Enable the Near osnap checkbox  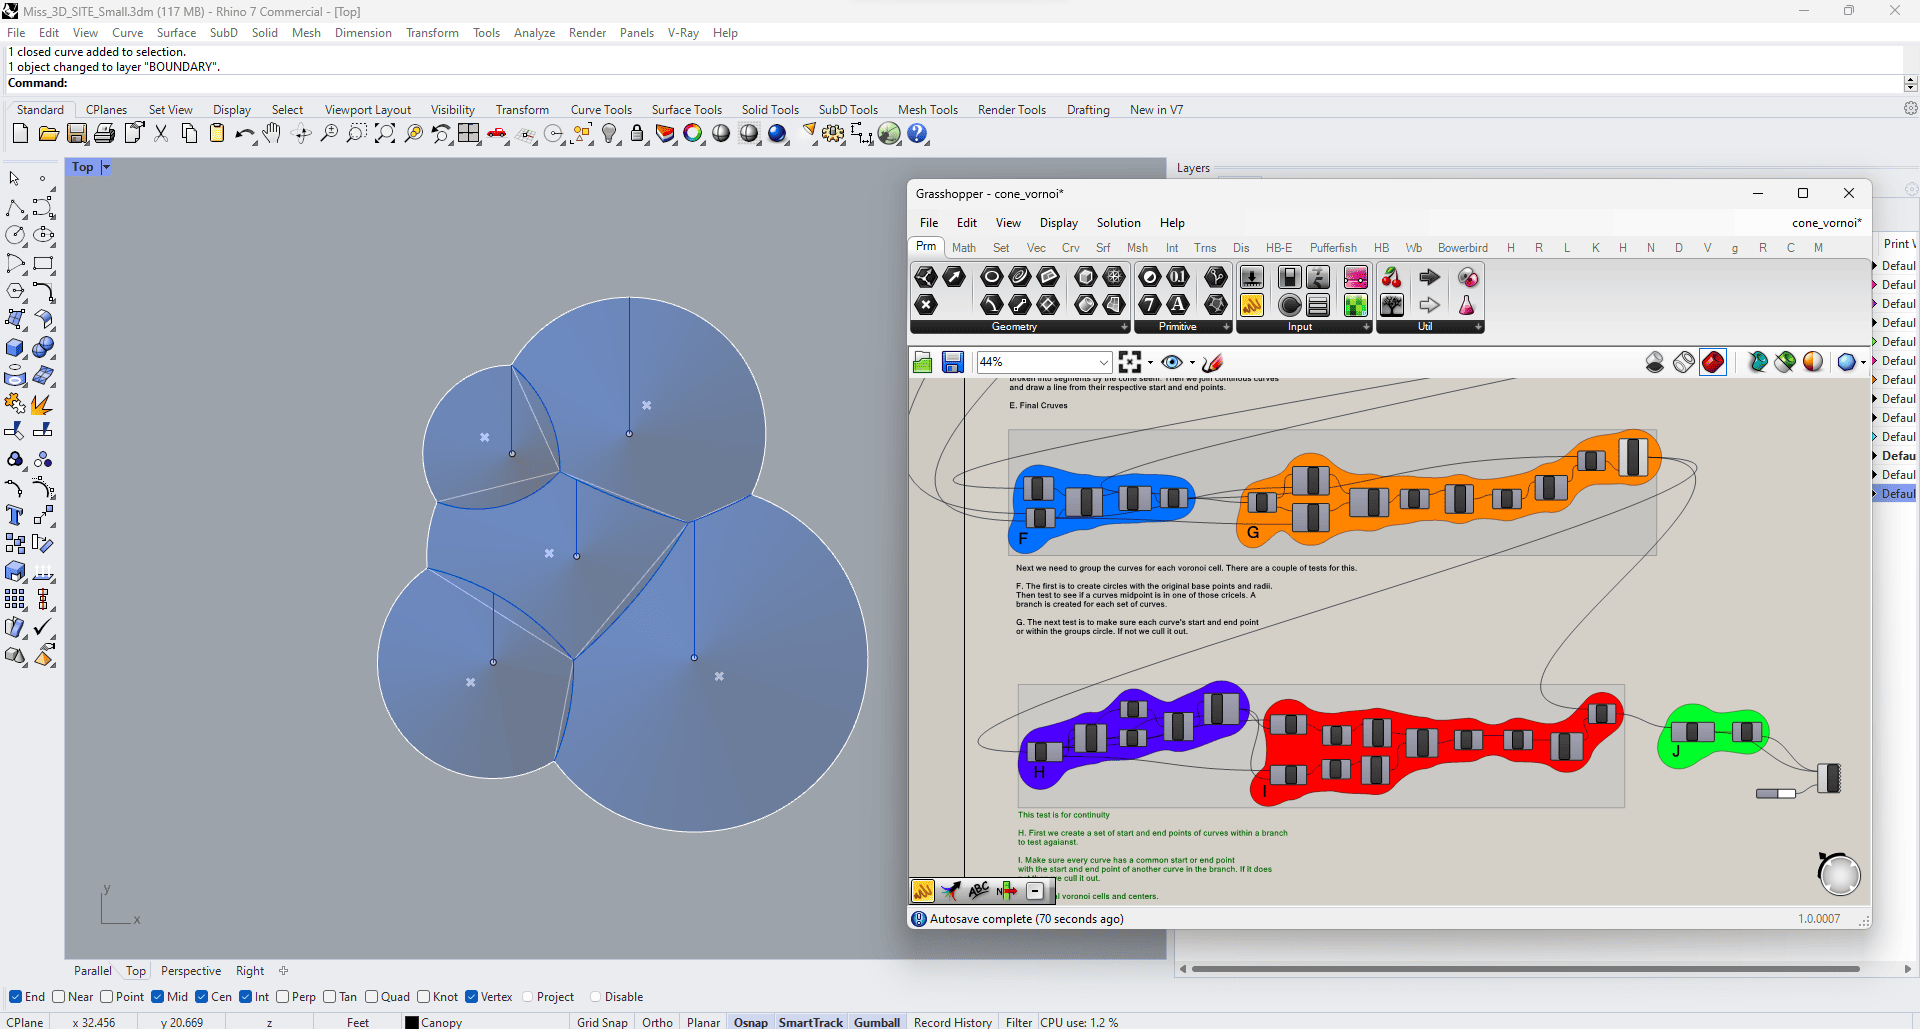click(59, 997)
